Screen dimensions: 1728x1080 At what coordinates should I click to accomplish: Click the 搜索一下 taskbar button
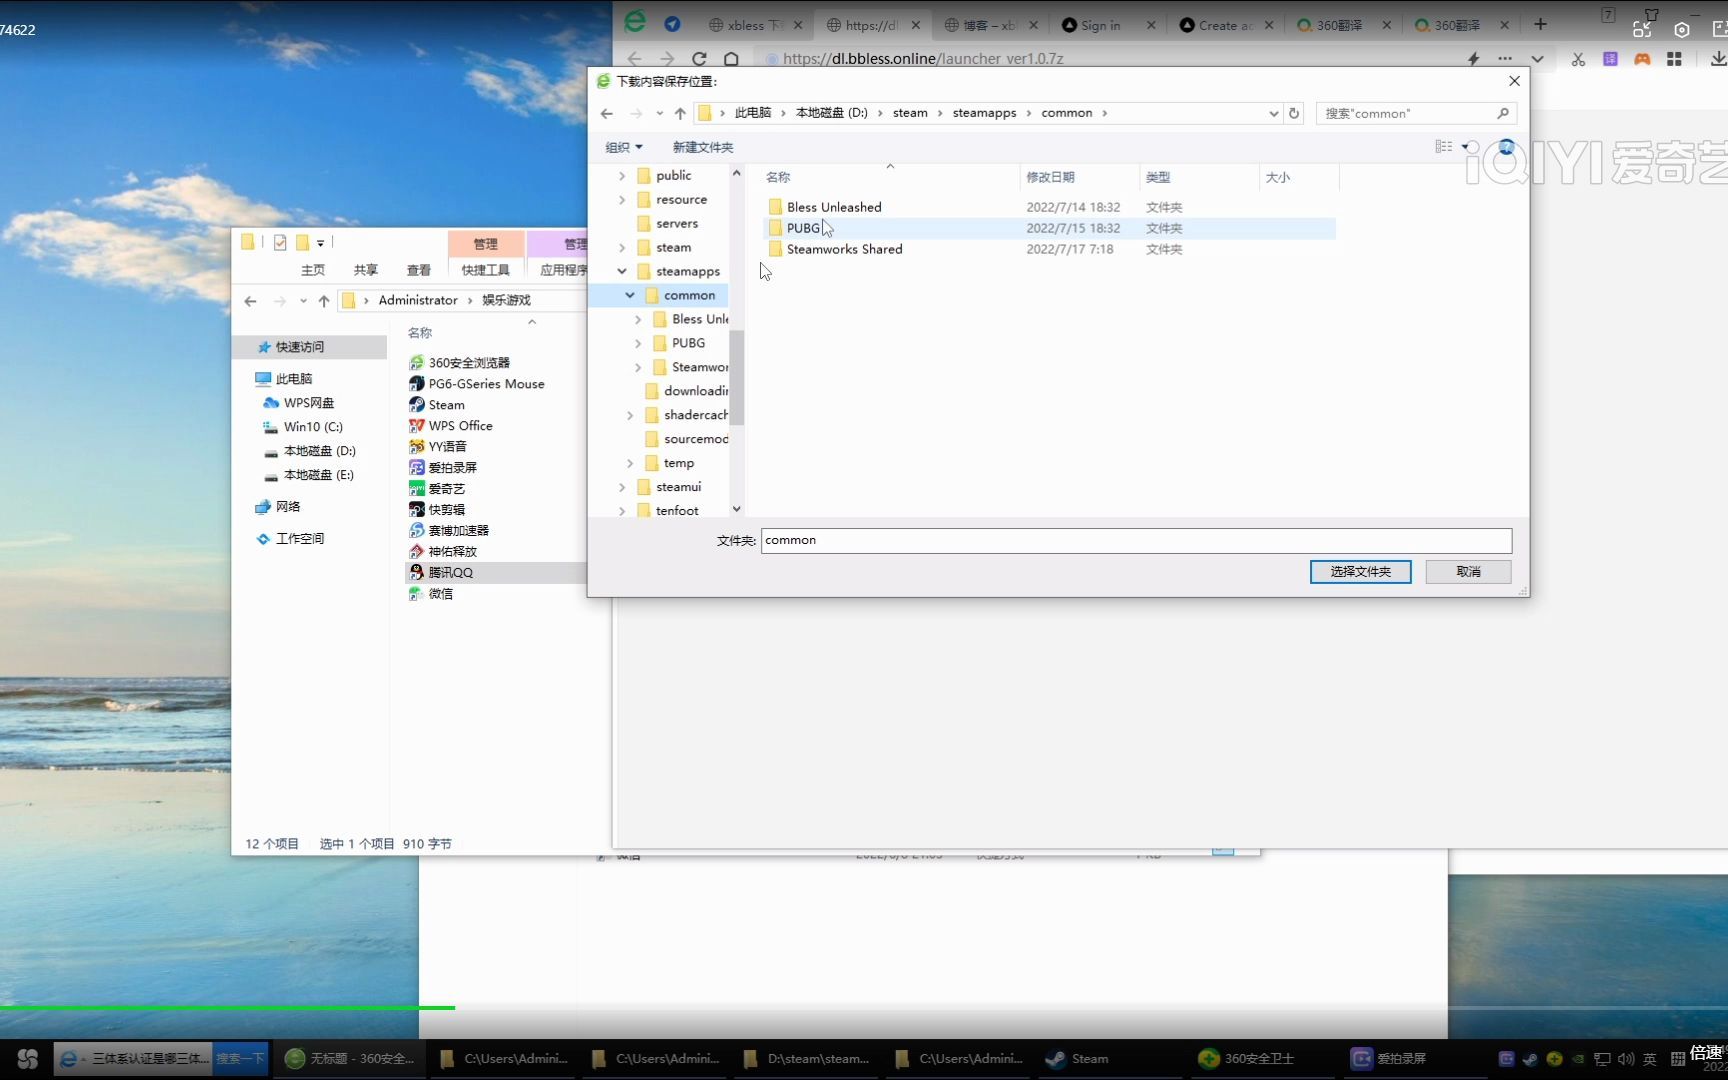coord(241,1058)
